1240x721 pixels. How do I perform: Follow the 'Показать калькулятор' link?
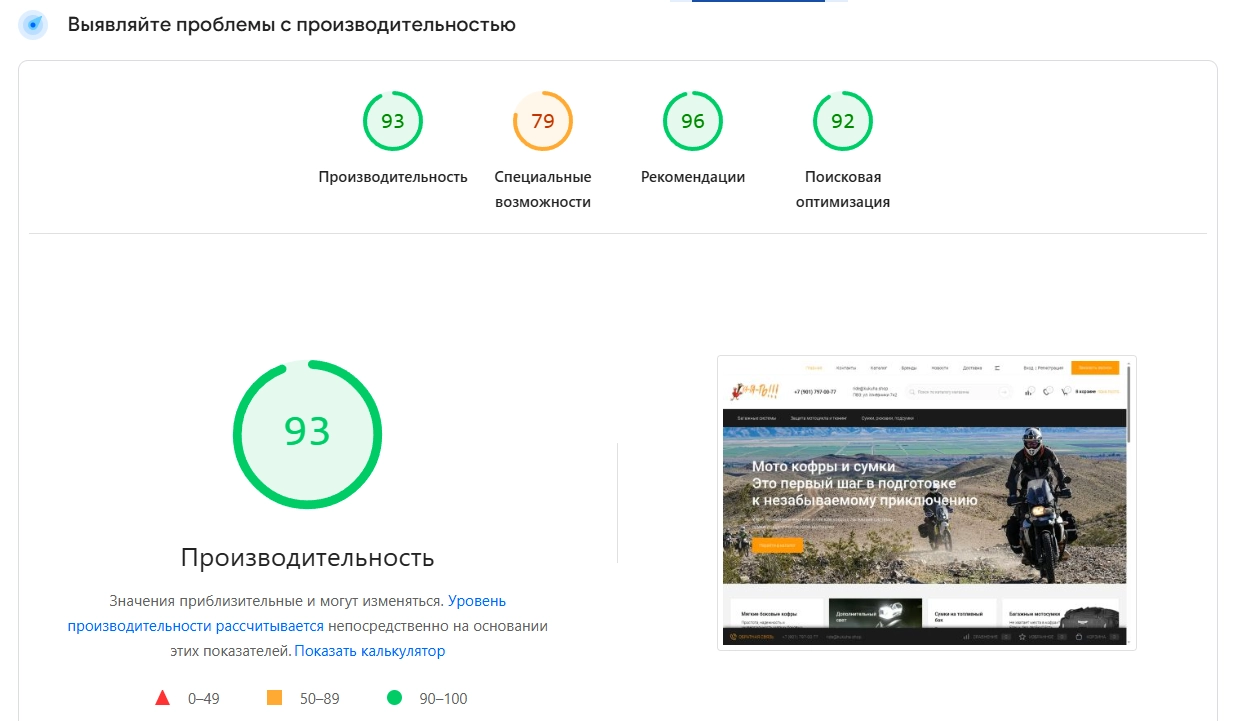370,651
